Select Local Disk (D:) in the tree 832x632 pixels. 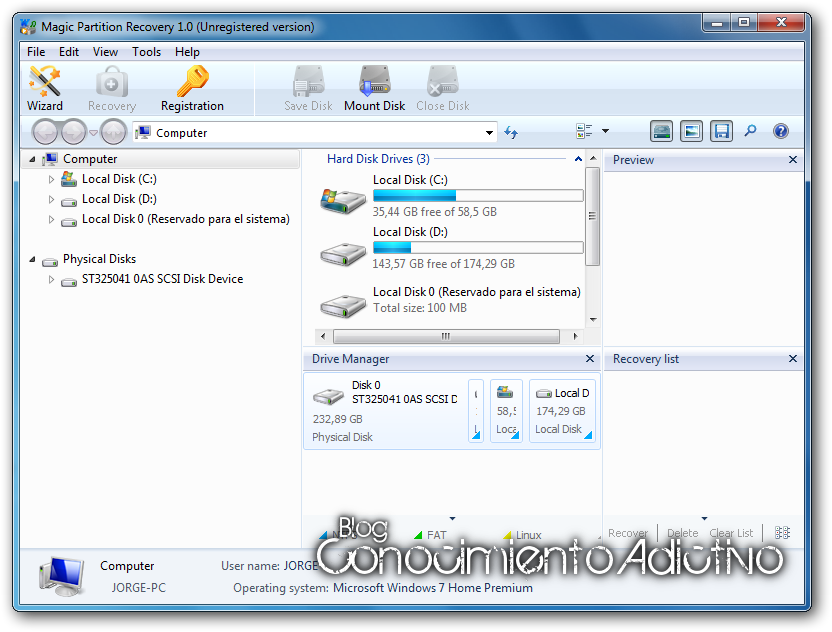(119, 199)
